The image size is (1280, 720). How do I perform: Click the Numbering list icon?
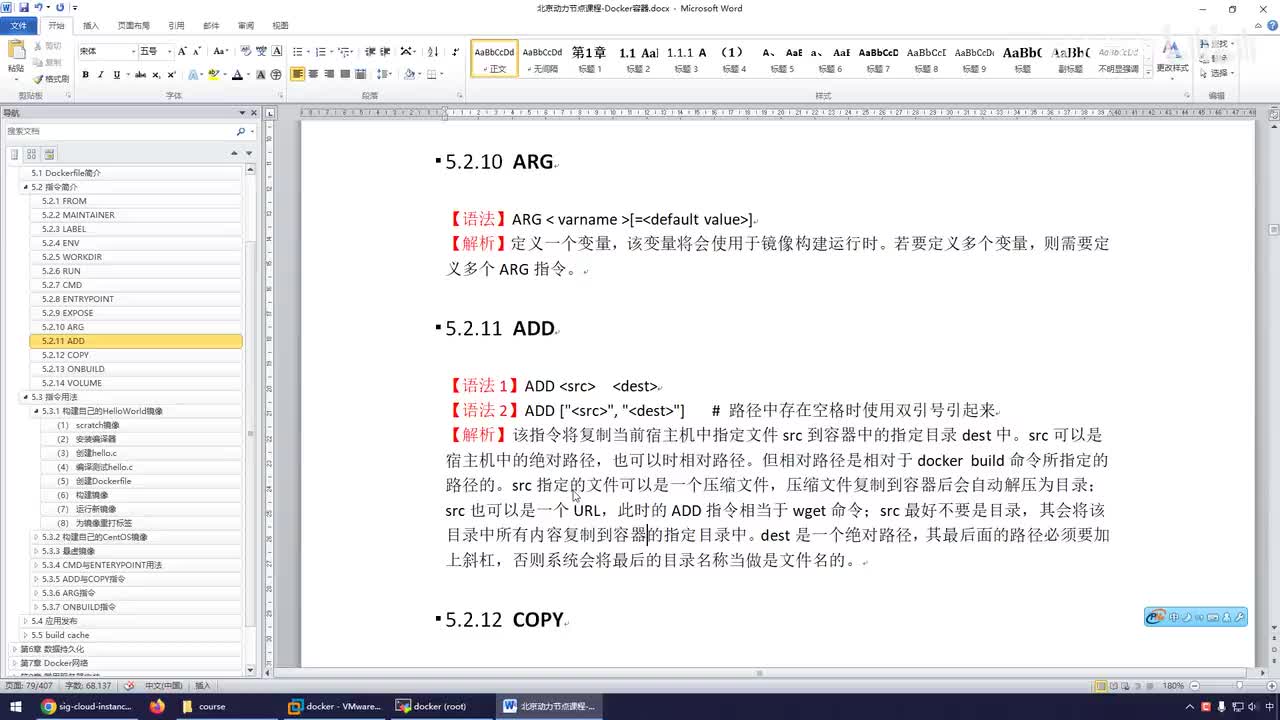[x=320, y=51]
